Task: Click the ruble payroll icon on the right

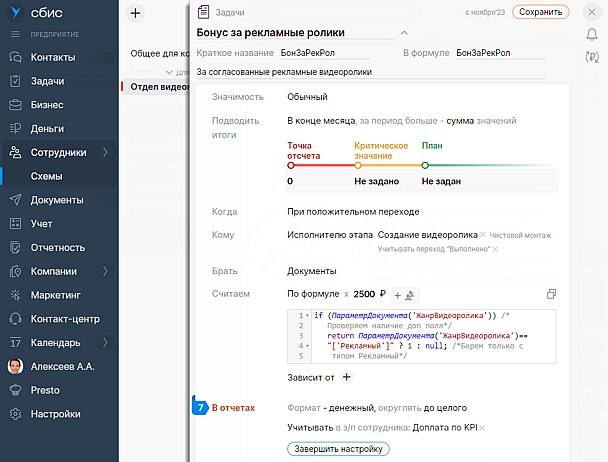Action: click(x=591, y=58)
